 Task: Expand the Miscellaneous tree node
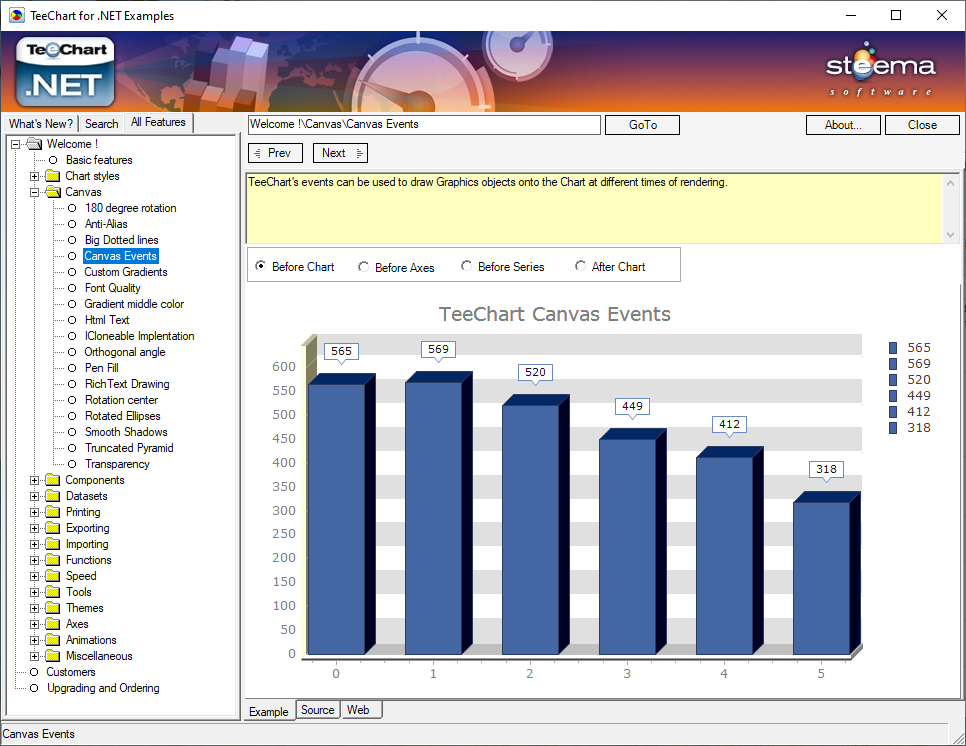34,657
